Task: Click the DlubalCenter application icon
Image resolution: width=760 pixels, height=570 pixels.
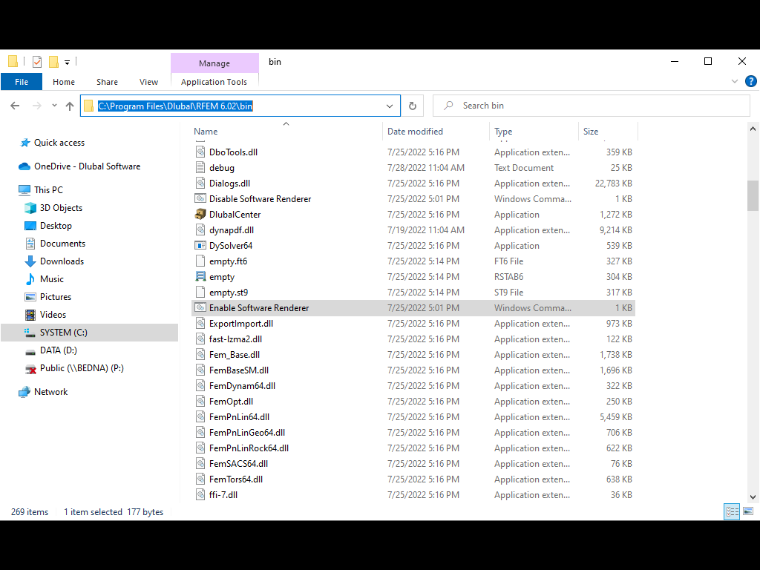Action: pyautogui.click(x=200, y=214)
